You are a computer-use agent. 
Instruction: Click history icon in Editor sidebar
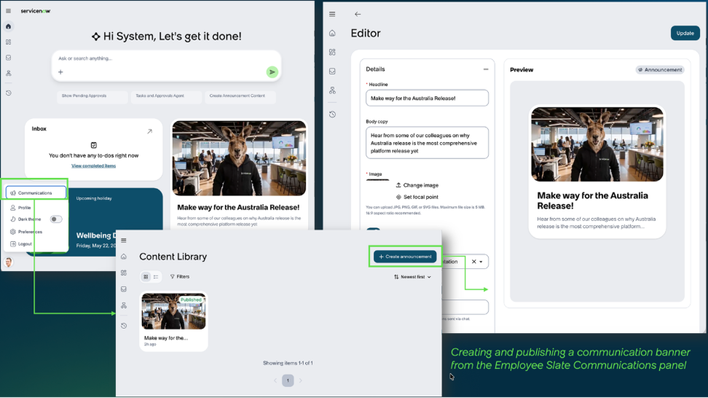tap(332, 114)
